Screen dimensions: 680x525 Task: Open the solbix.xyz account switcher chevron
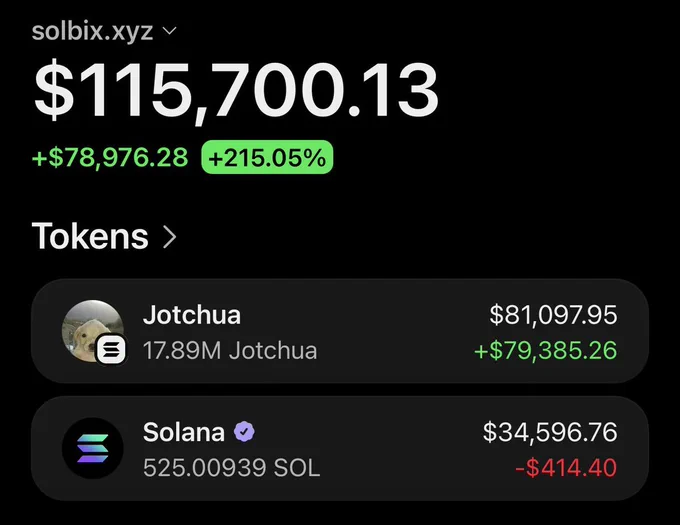click(x=169, y=31)
